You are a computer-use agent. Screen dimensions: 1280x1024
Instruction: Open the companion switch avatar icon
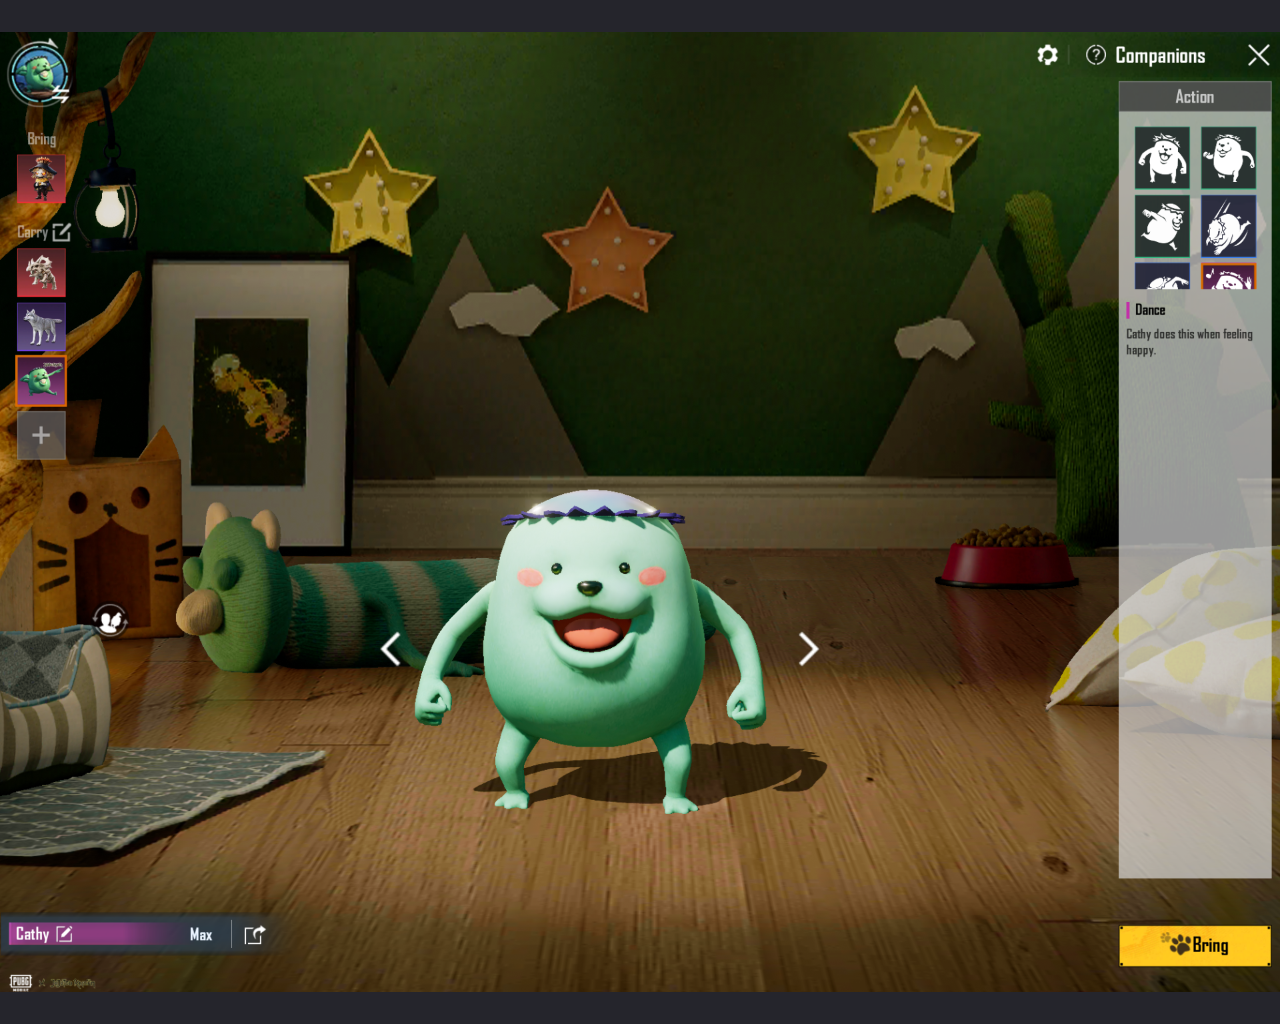click(x=39, y=74)
